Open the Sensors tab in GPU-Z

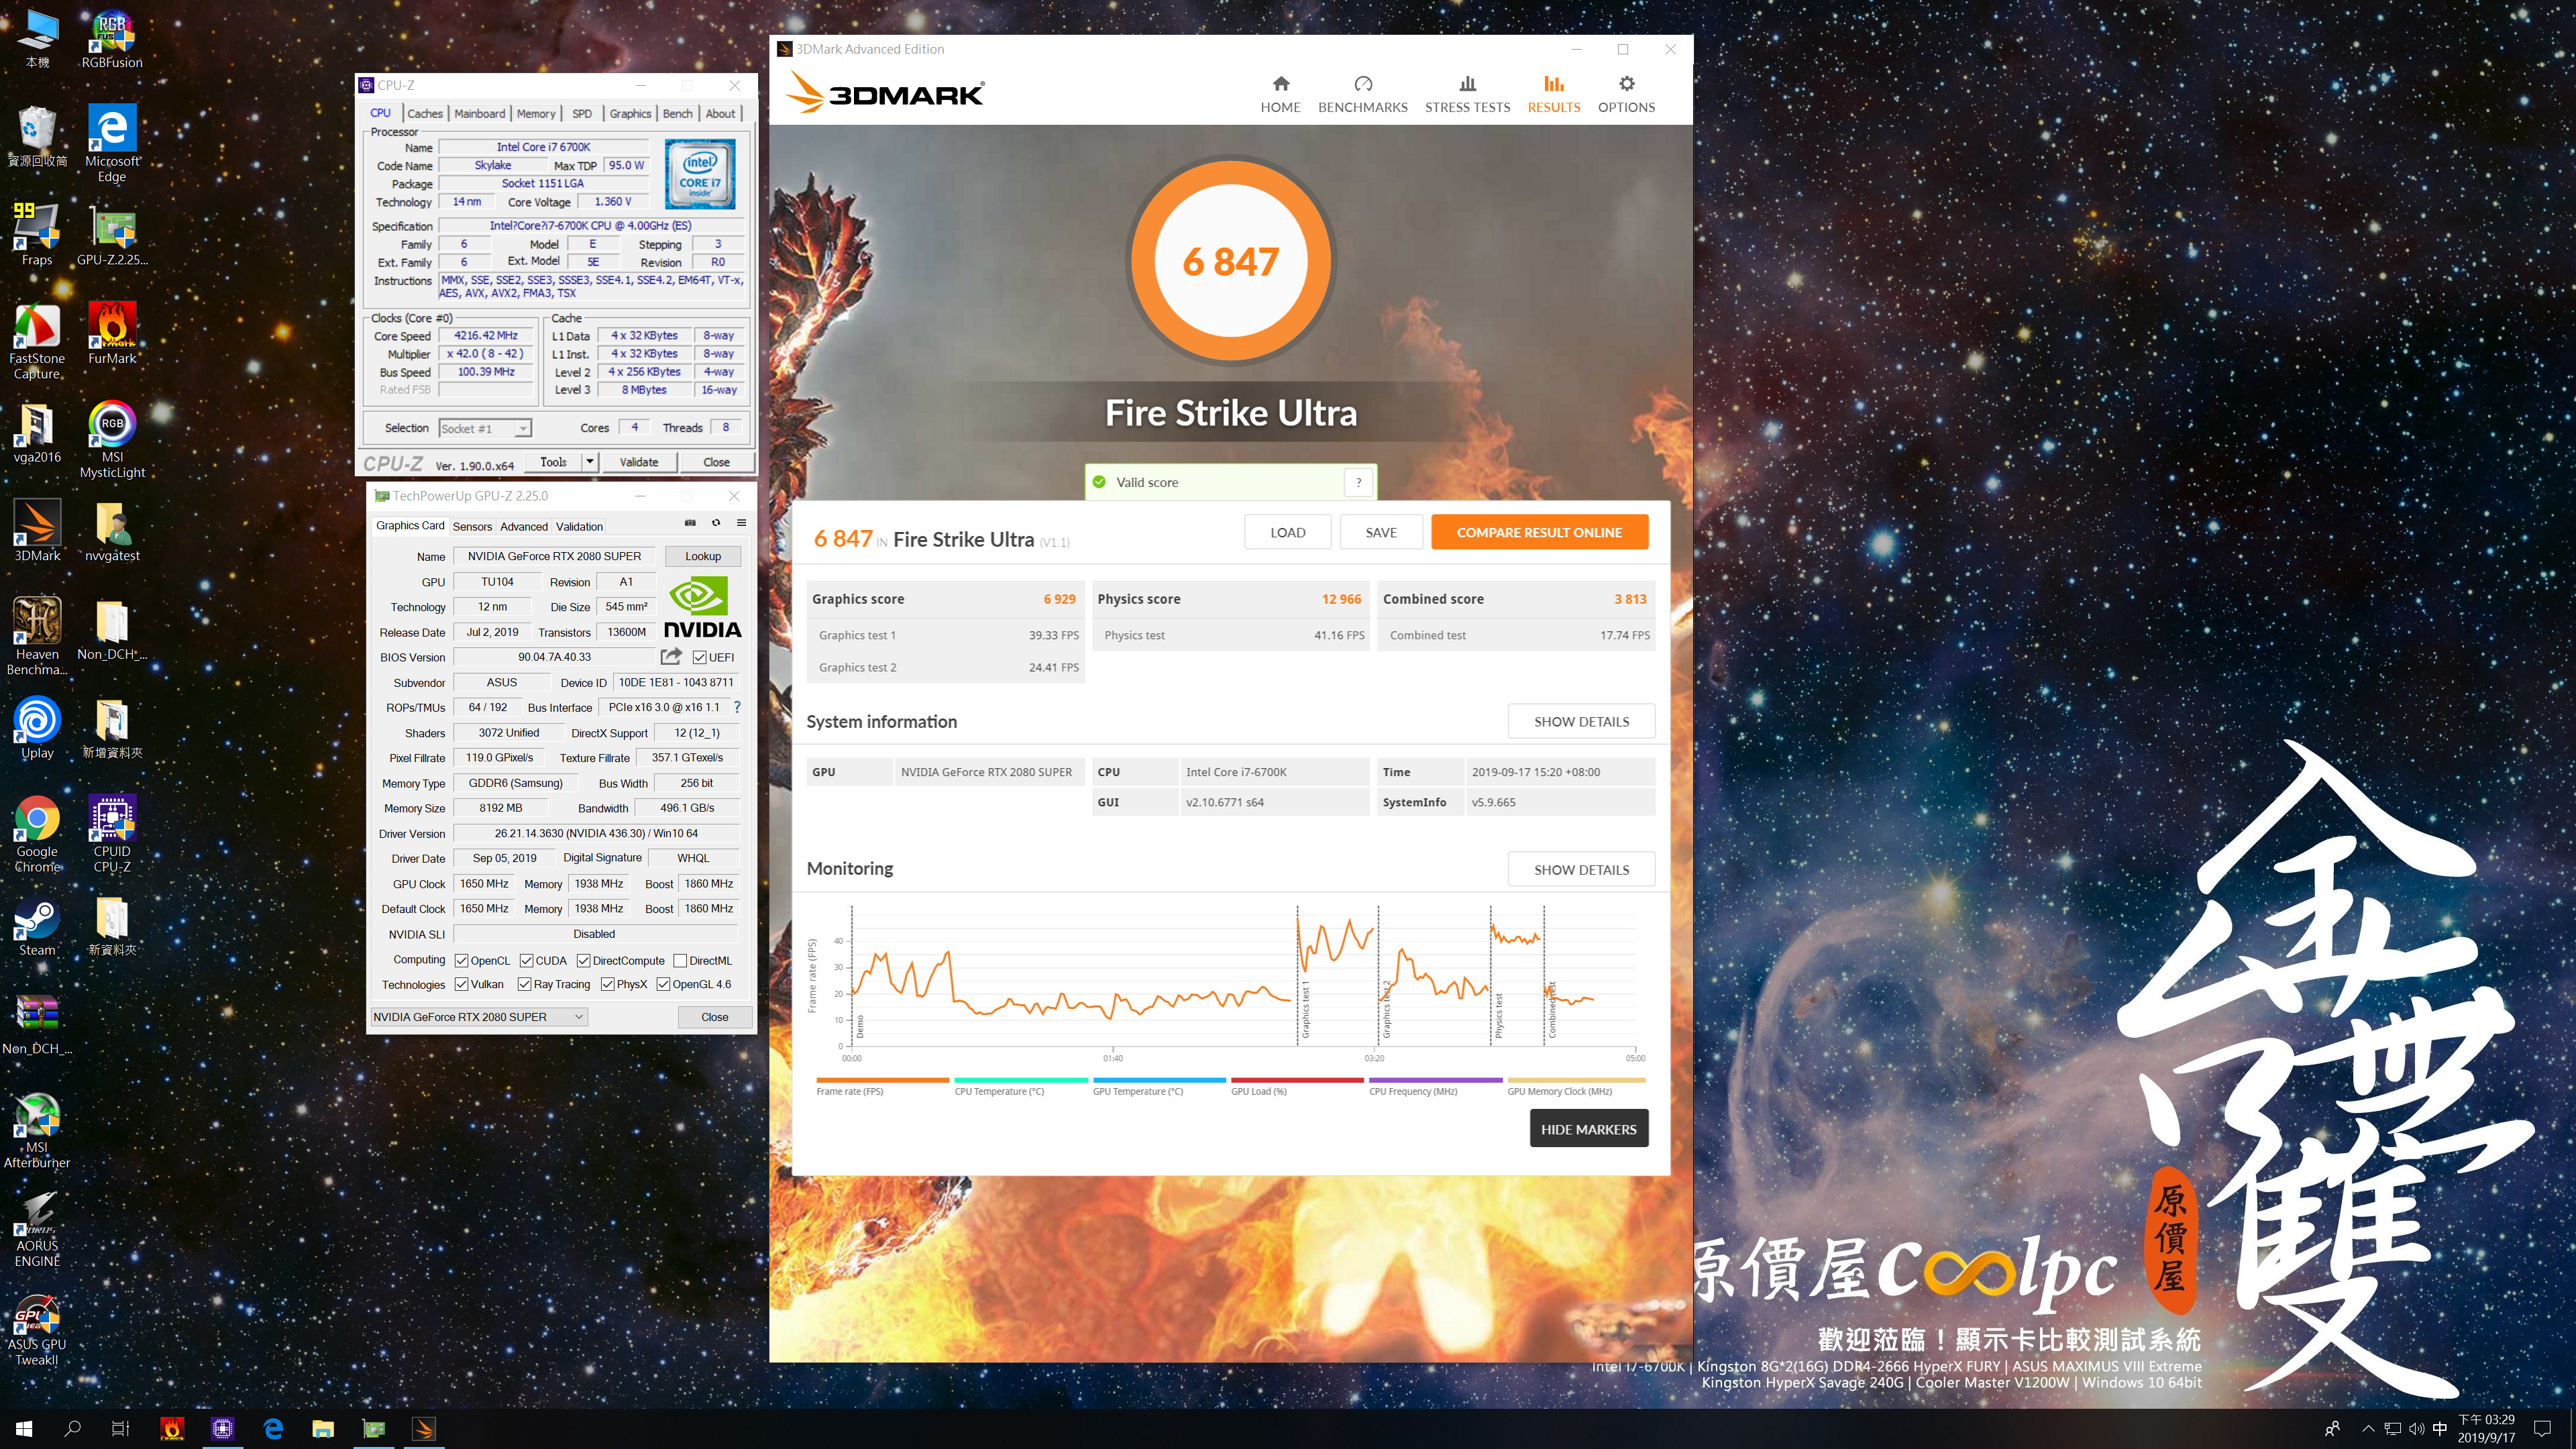pyautogui.click(x=472, y=526)
